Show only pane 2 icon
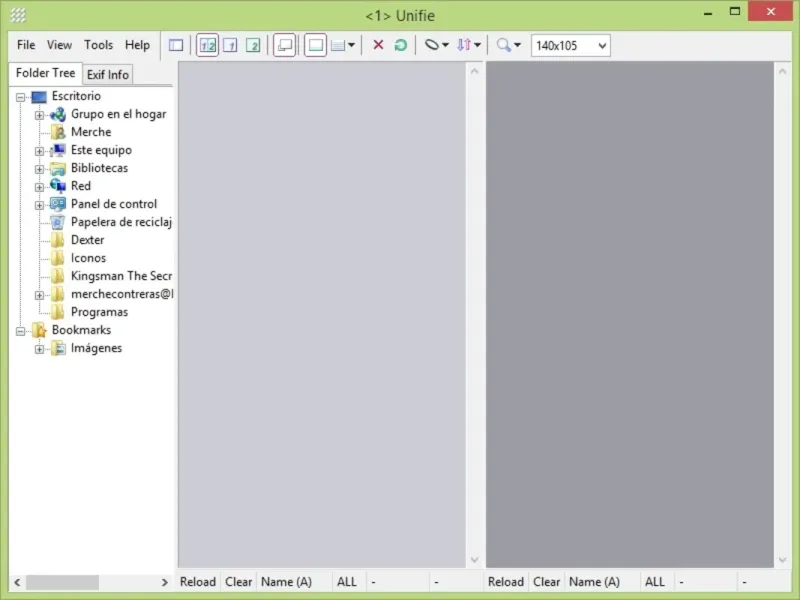The width and height of the screenshot is (800, 600). [253, 45]
